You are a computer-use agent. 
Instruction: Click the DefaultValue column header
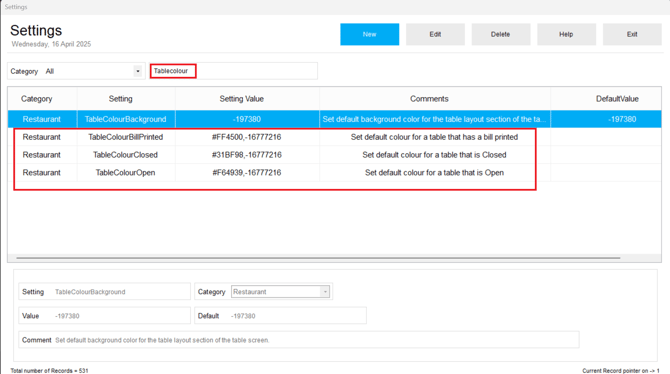617,99
